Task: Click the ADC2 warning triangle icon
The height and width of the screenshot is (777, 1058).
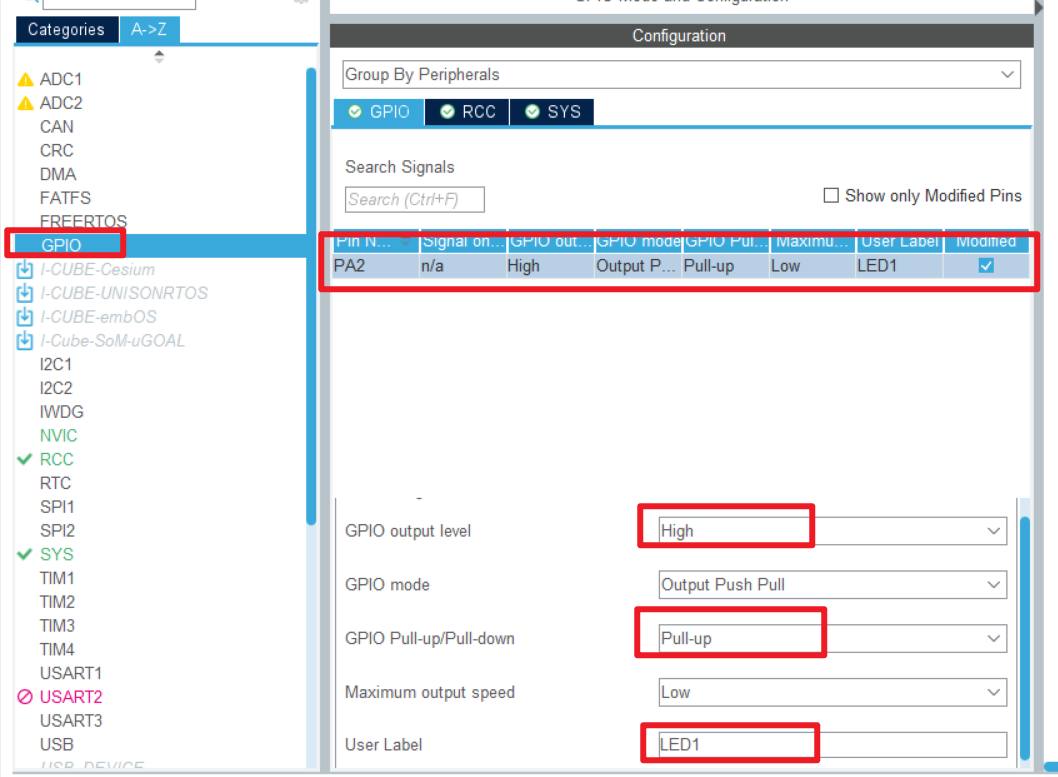Action: coord(26,103)
